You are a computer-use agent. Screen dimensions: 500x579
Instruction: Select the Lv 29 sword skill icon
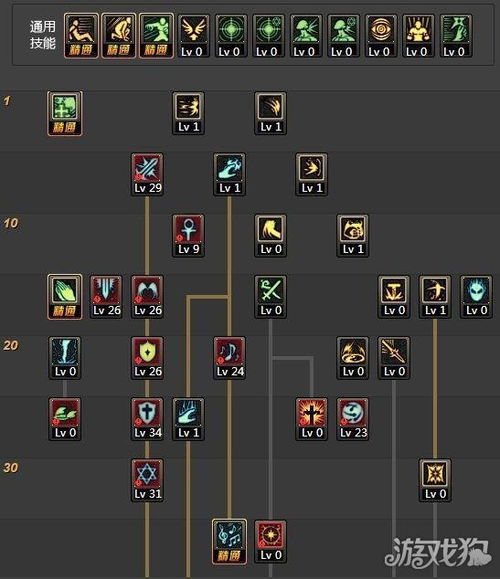point(147,174)
